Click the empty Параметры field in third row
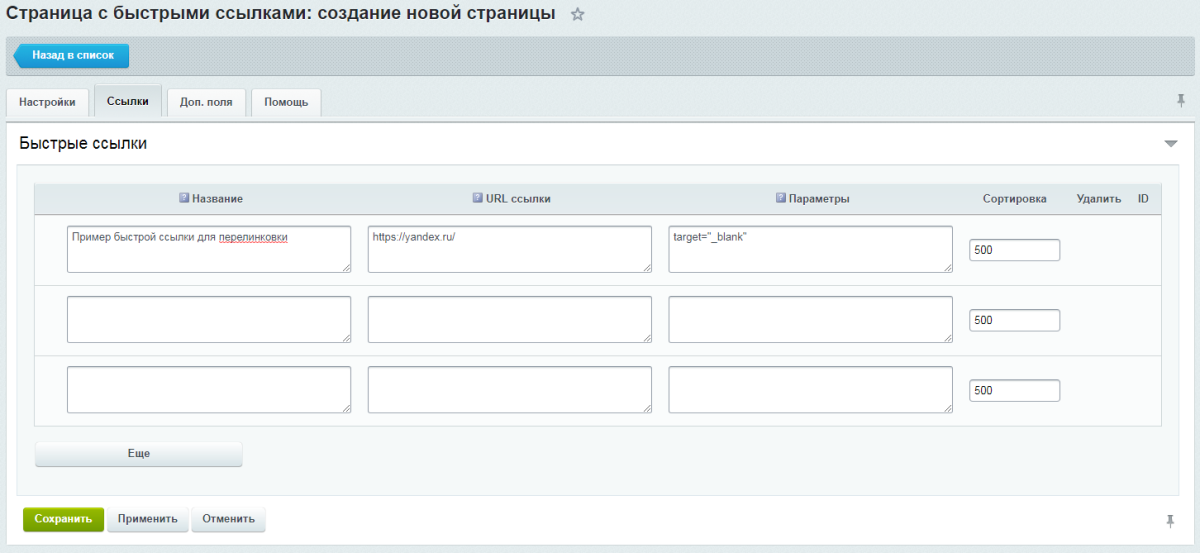The height and width of the screenshot is (553, 1200). coord(811,389)
